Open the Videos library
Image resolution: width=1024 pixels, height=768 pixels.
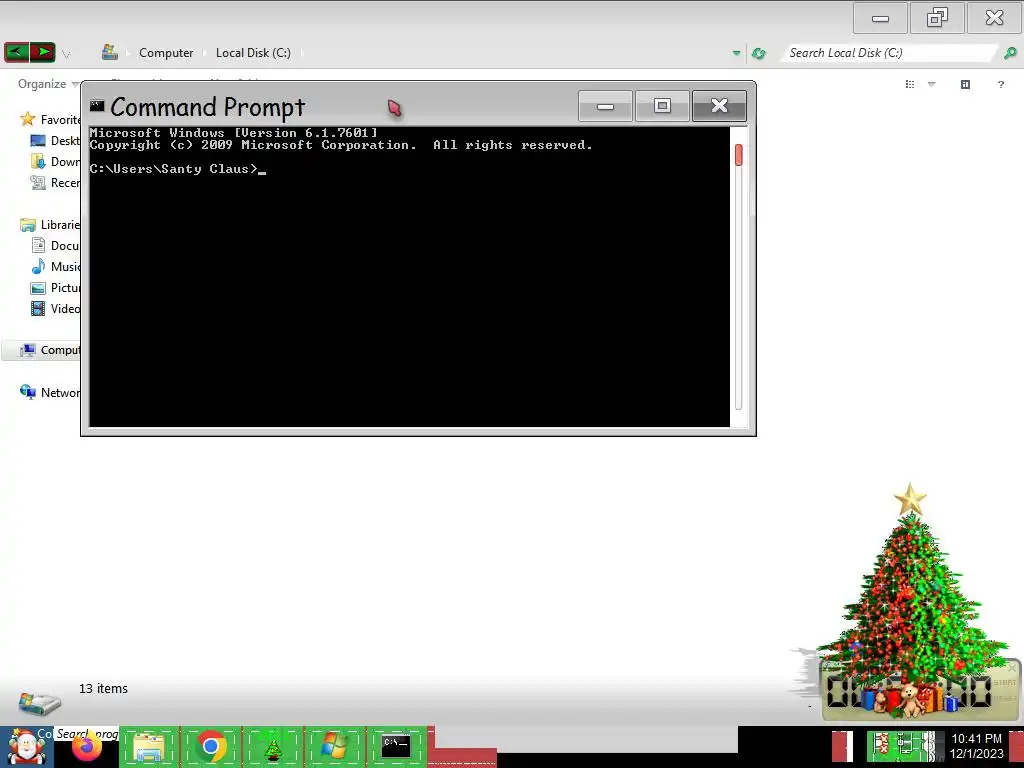56,308
